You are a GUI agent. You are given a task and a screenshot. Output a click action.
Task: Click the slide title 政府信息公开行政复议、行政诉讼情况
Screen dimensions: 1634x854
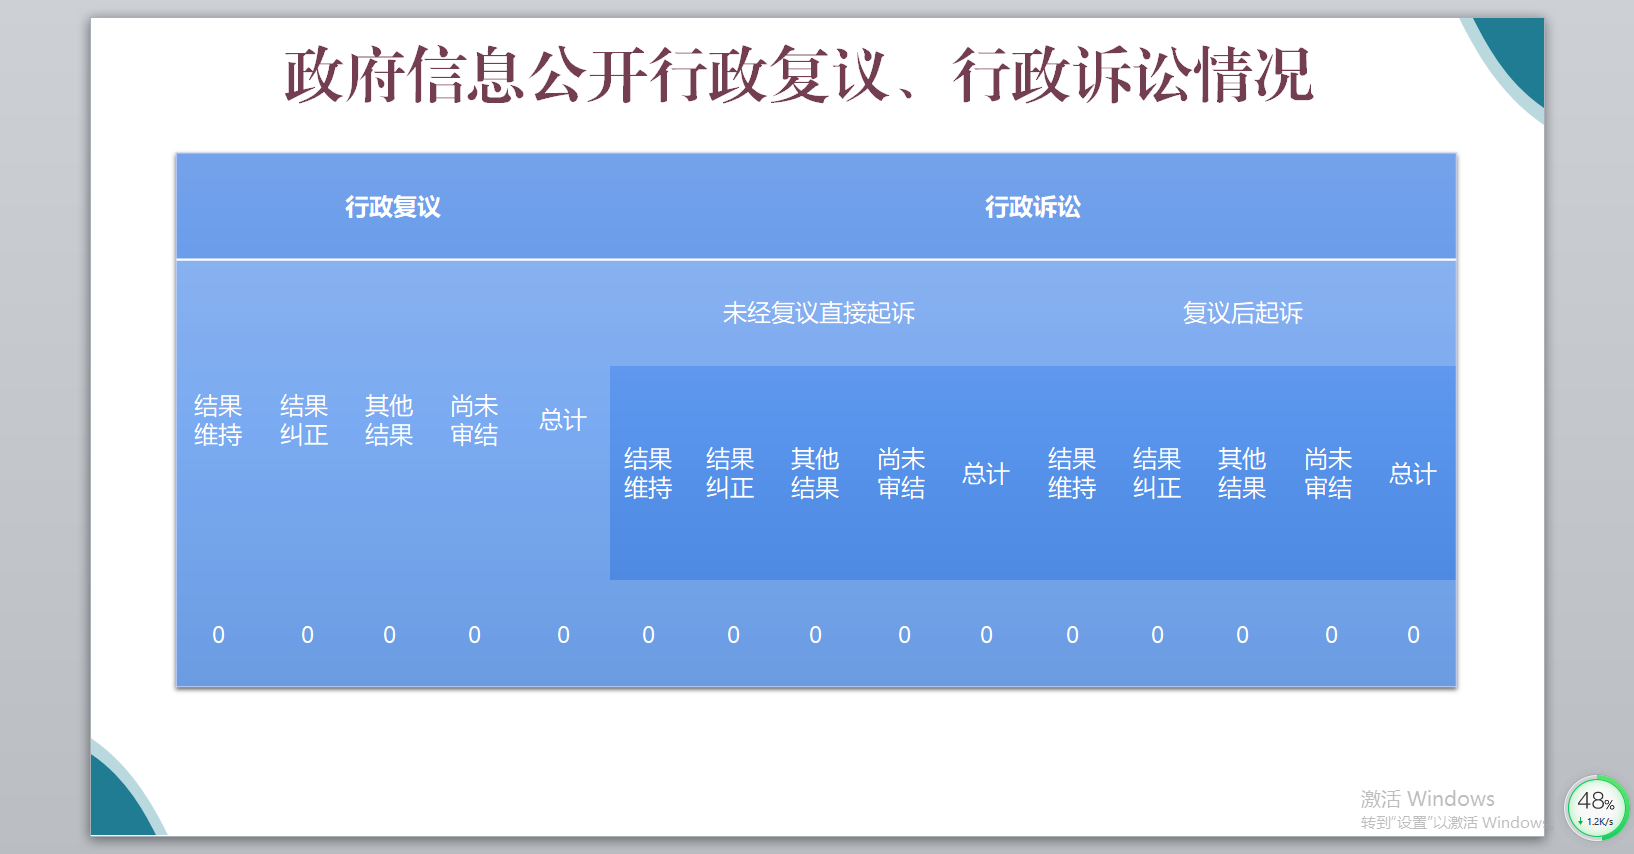798,76
